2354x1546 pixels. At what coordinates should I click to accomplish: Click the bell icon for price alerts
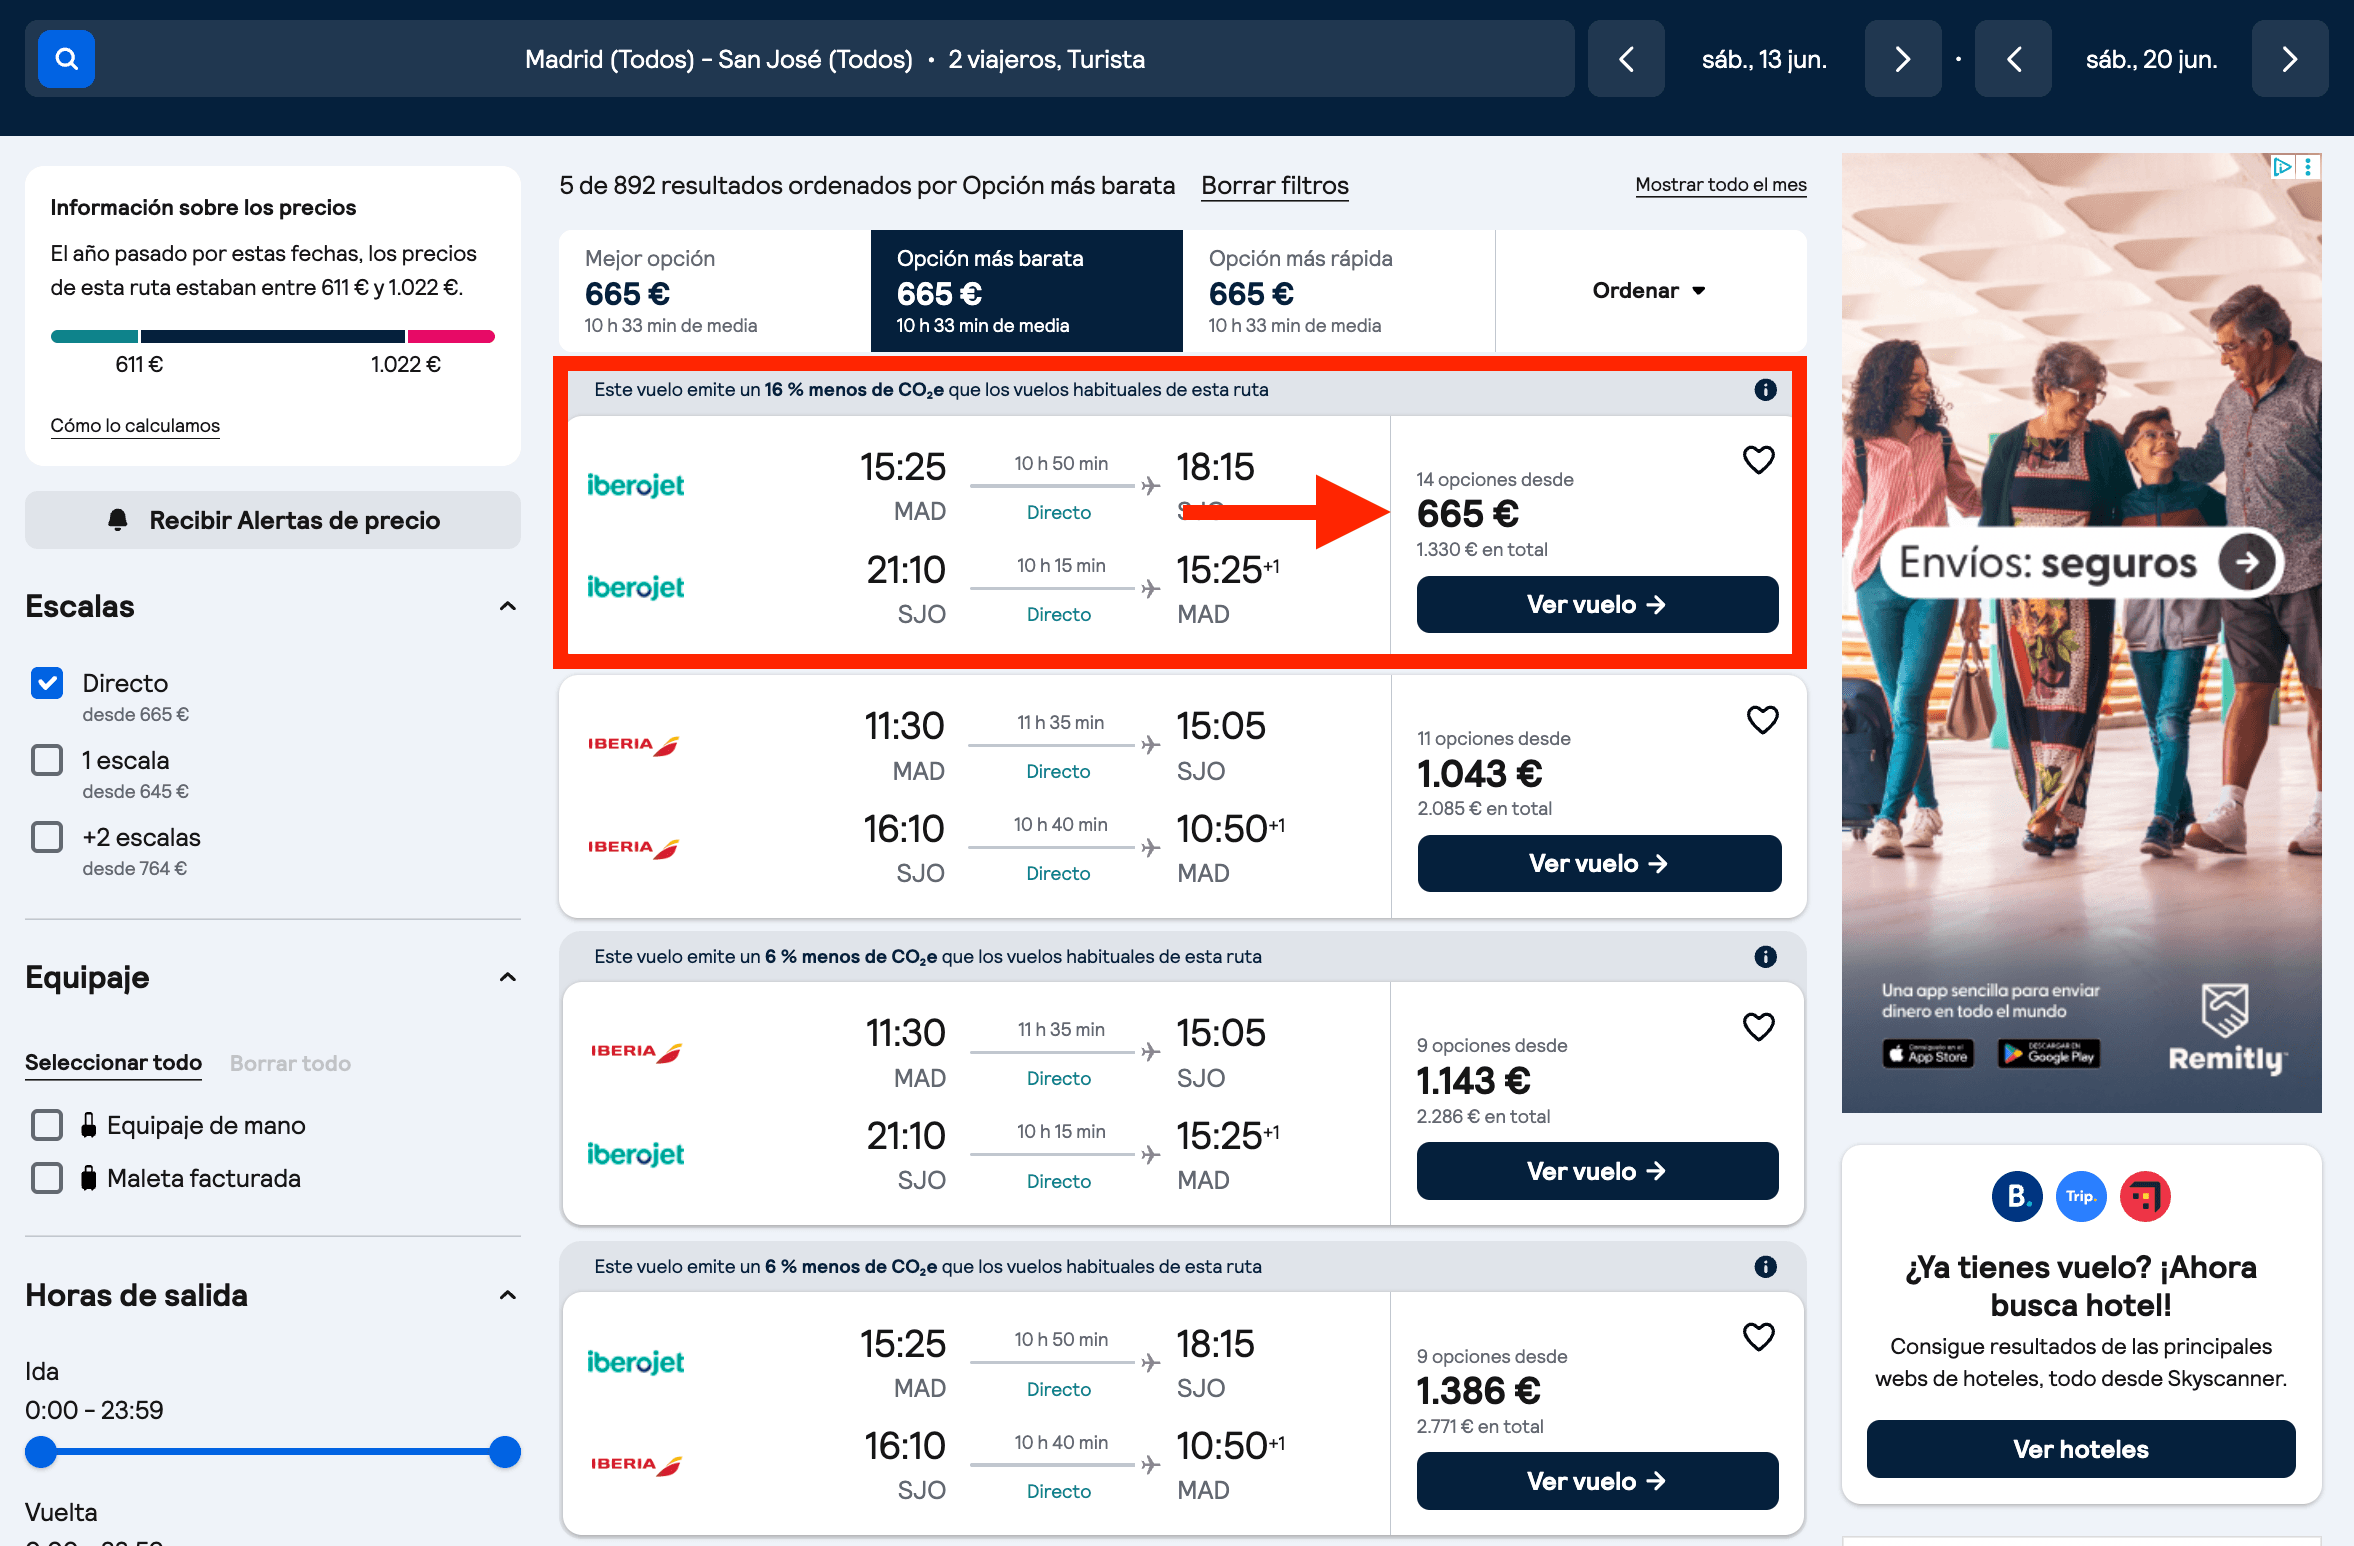coord(118,520)
